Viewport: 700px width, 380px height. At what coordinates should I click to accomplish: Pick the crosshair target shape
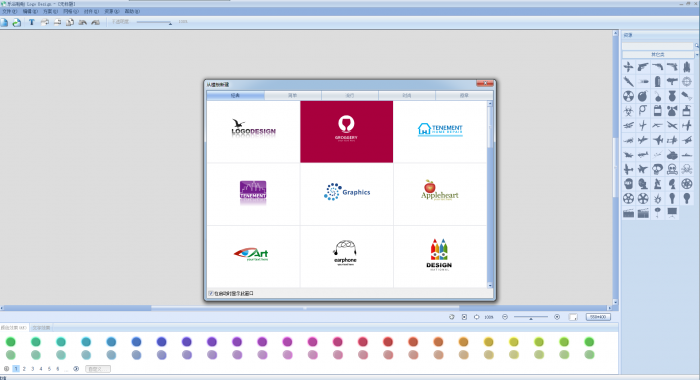687,81
